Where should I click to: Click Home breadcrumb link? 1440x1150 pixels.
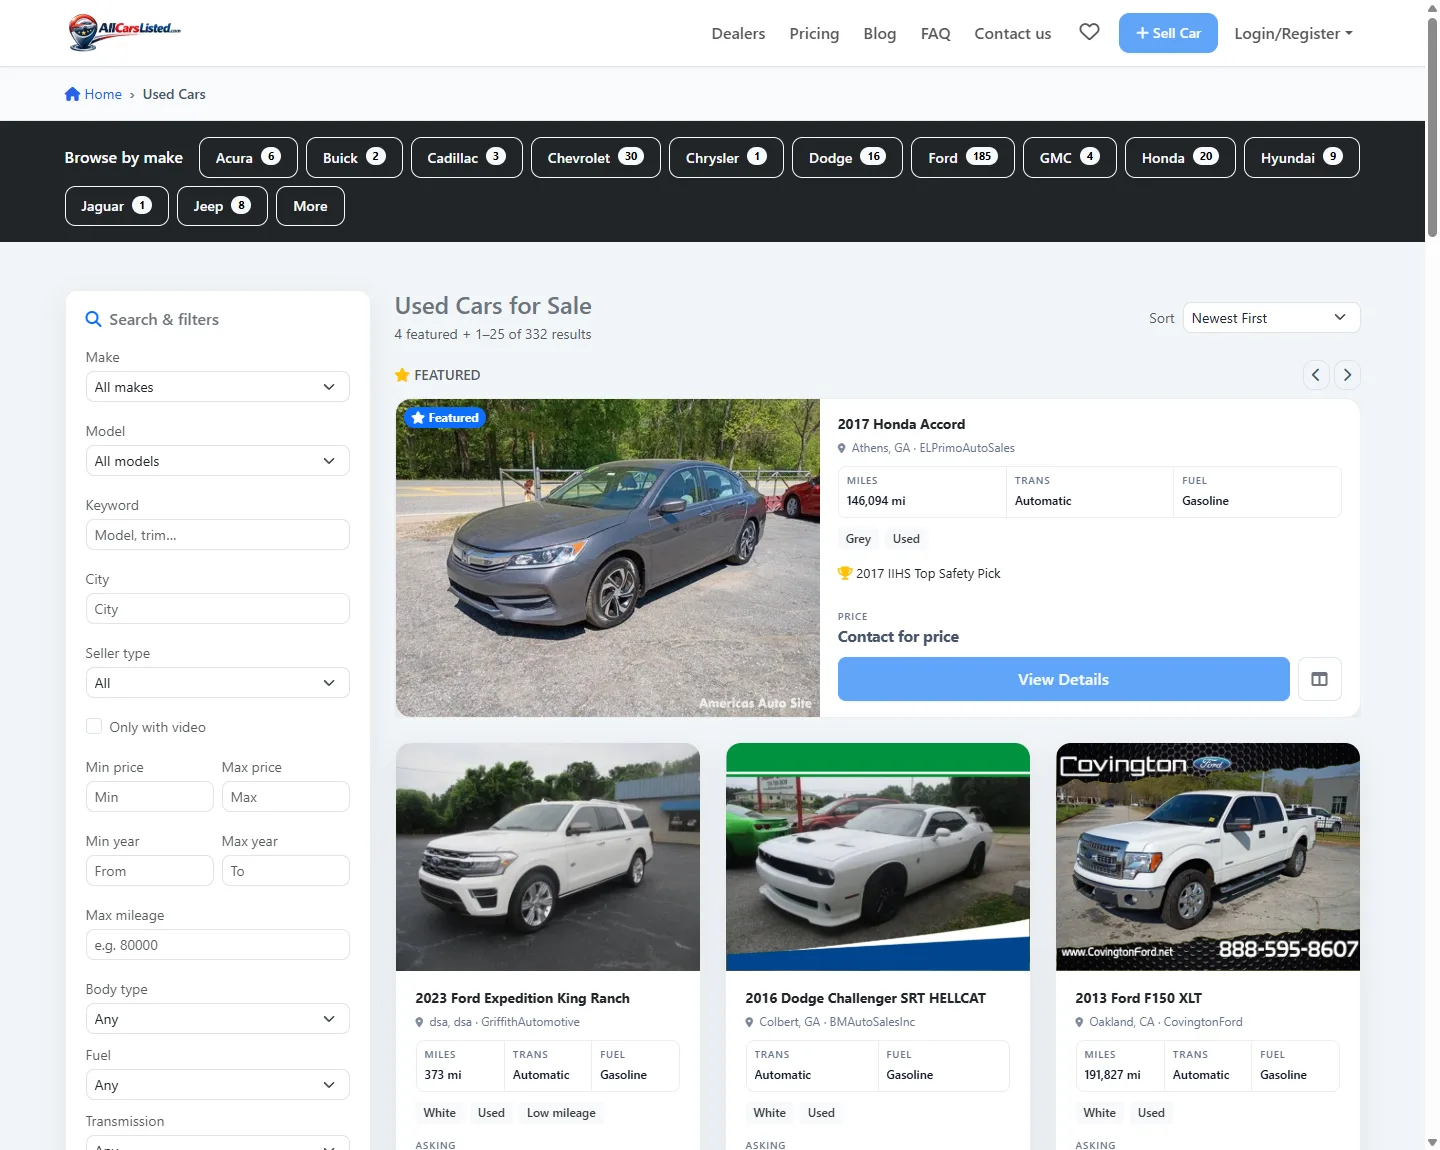[x=103, y=94]
